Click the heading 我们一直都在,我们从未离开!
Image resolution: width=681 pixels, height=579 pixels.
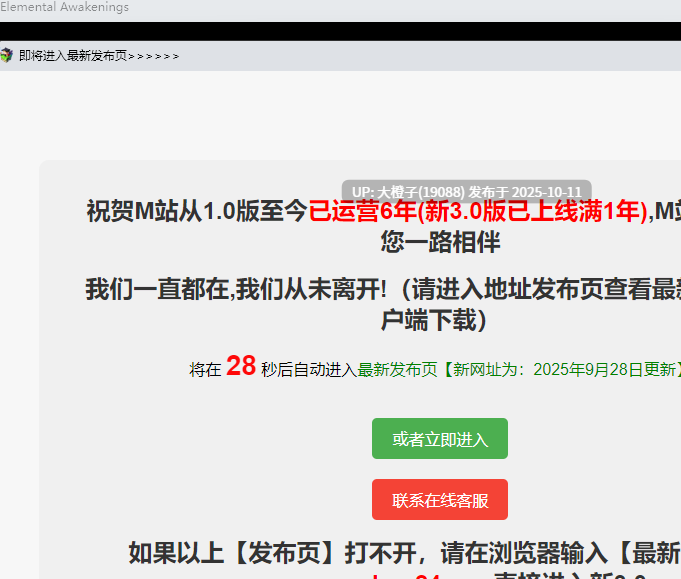point(236,289)
